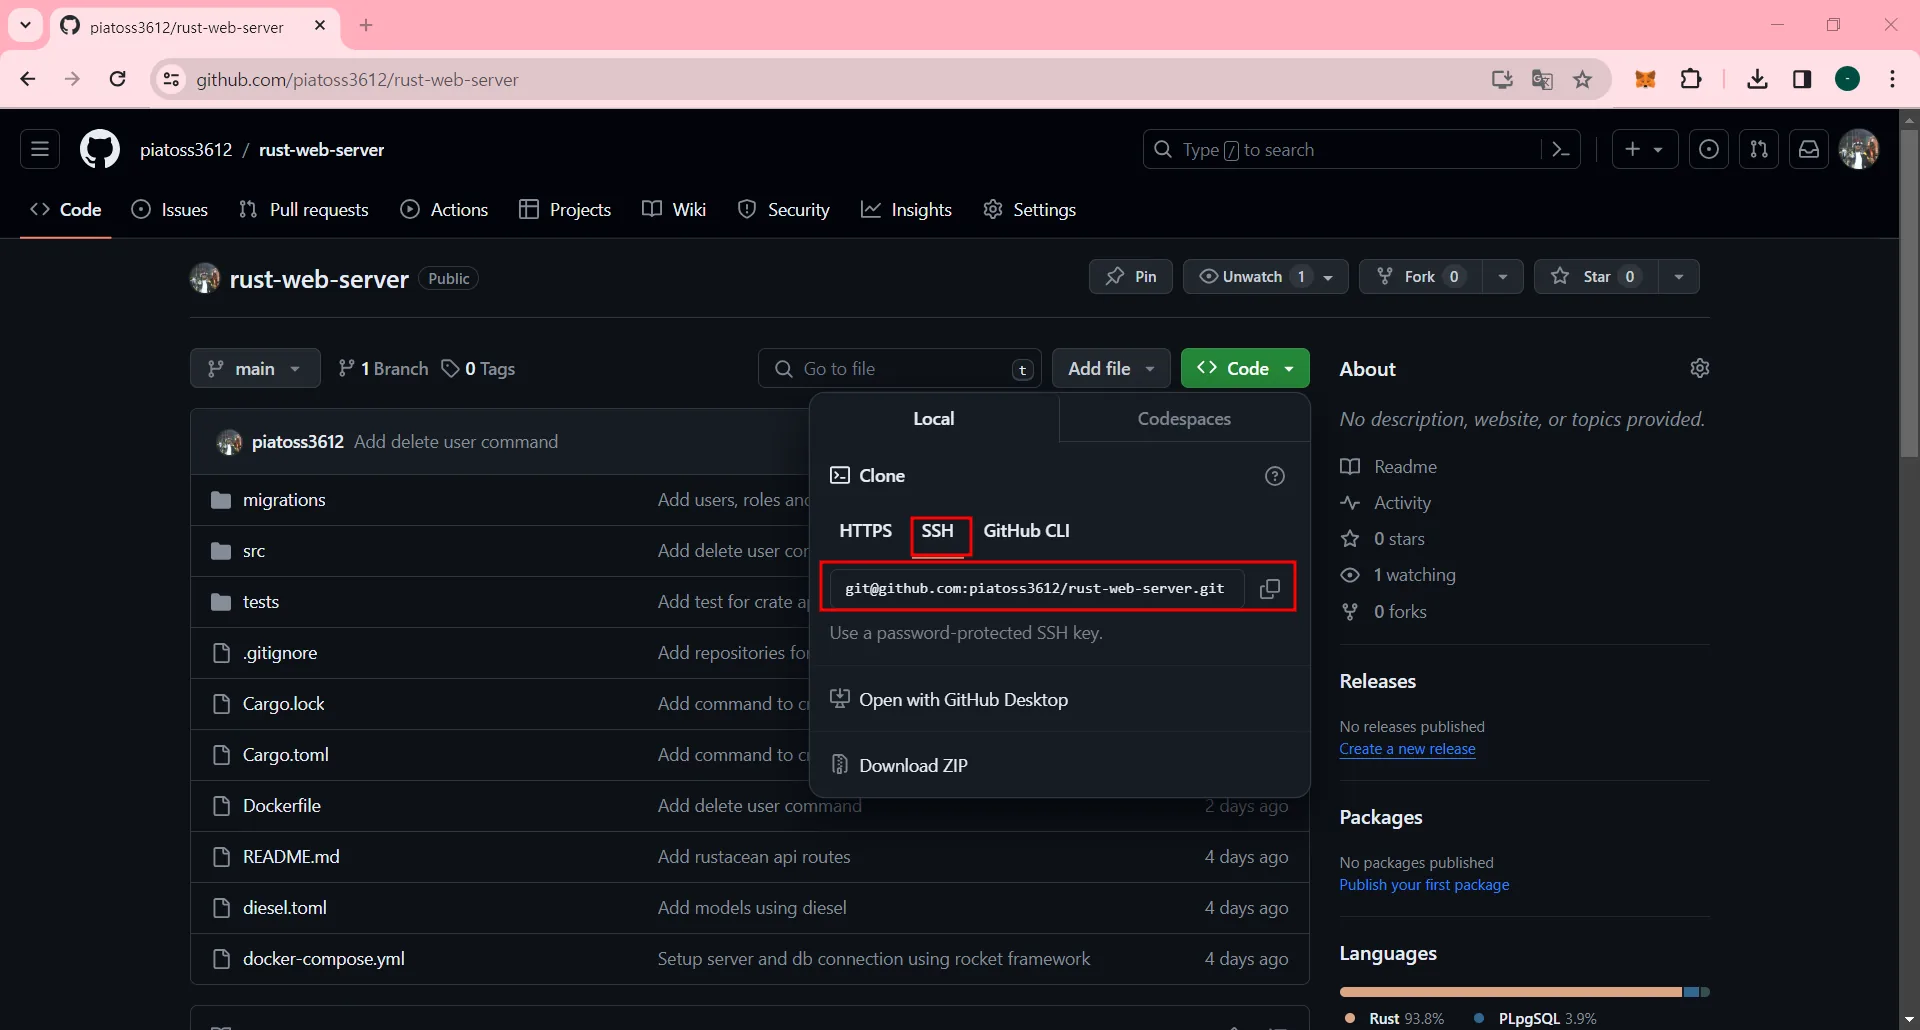Reload the current page
This screenshot has width=1920, height=1030.
(x=118, y=79)
